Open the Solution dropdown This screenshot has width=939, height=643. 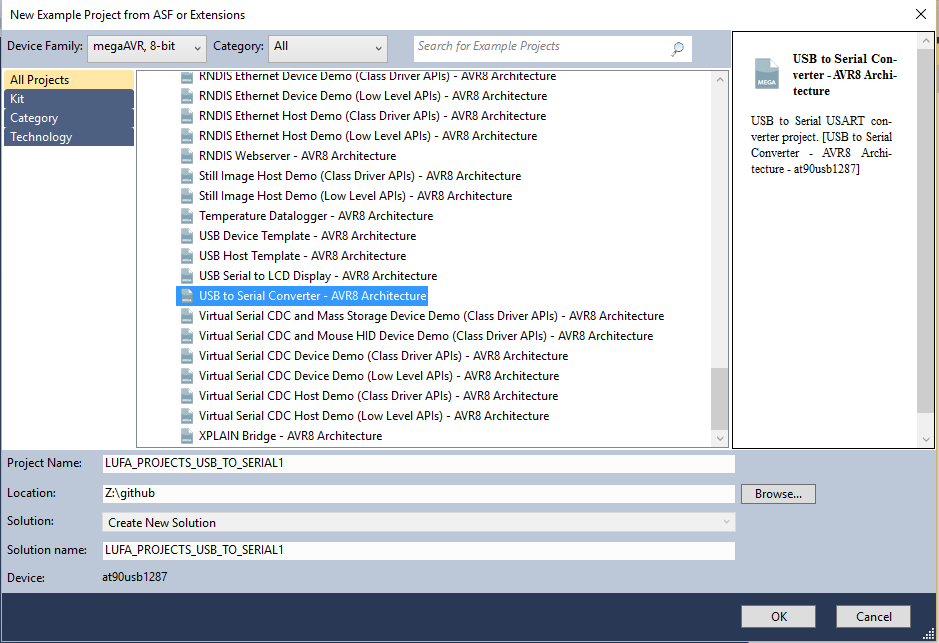coord(419,522)
